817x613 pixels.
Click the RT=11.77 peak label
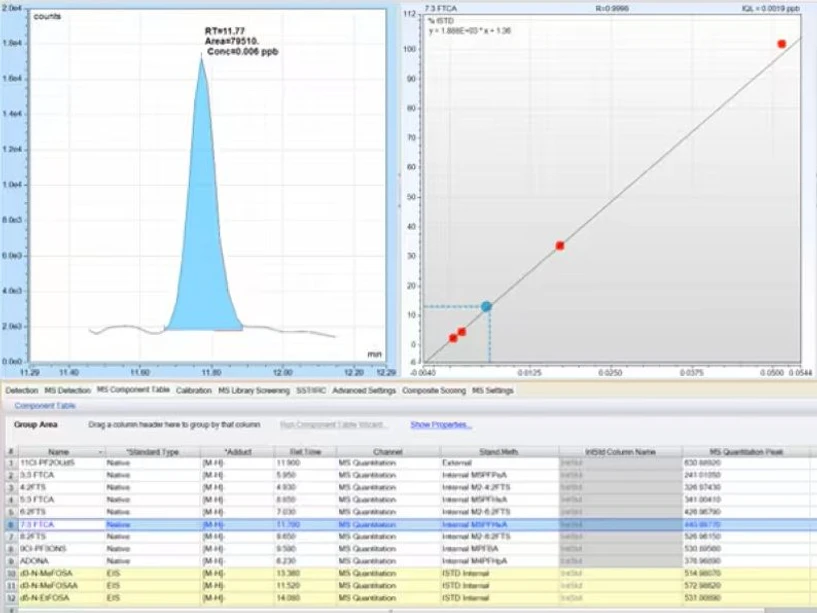225,31
